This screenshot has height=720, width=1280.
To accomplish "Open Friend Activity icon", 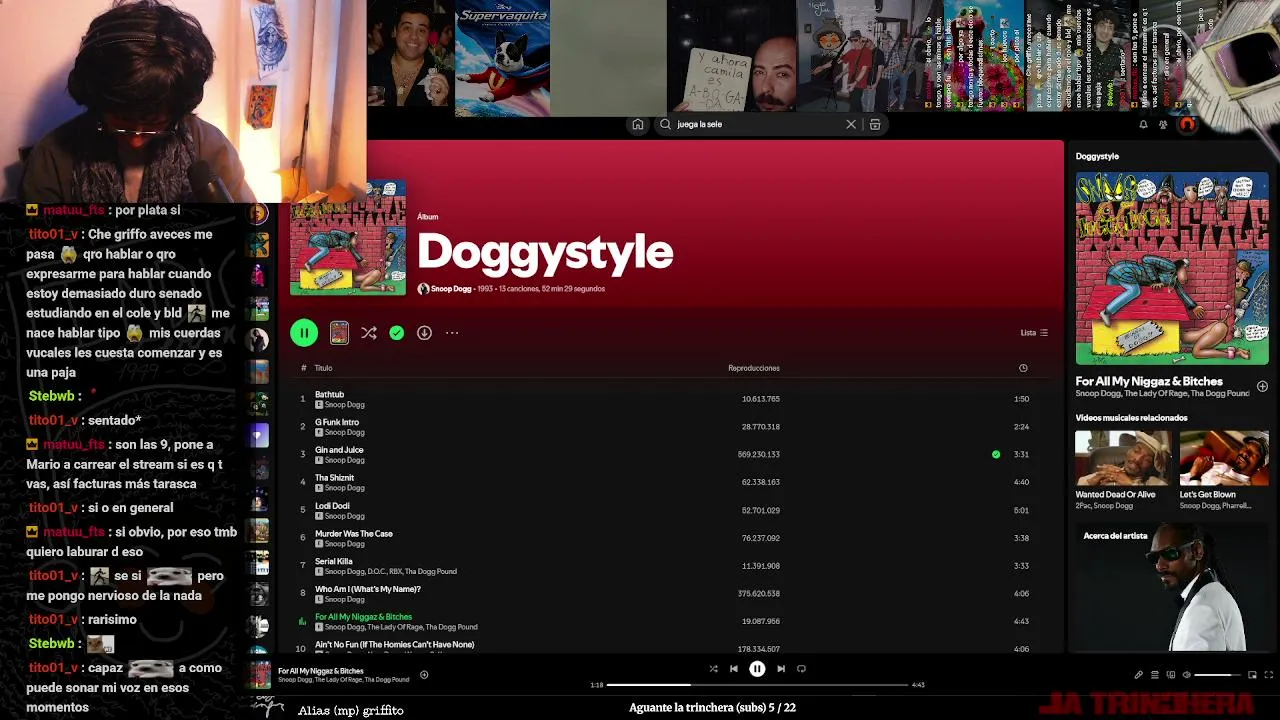I will (x=1163, y=124).
